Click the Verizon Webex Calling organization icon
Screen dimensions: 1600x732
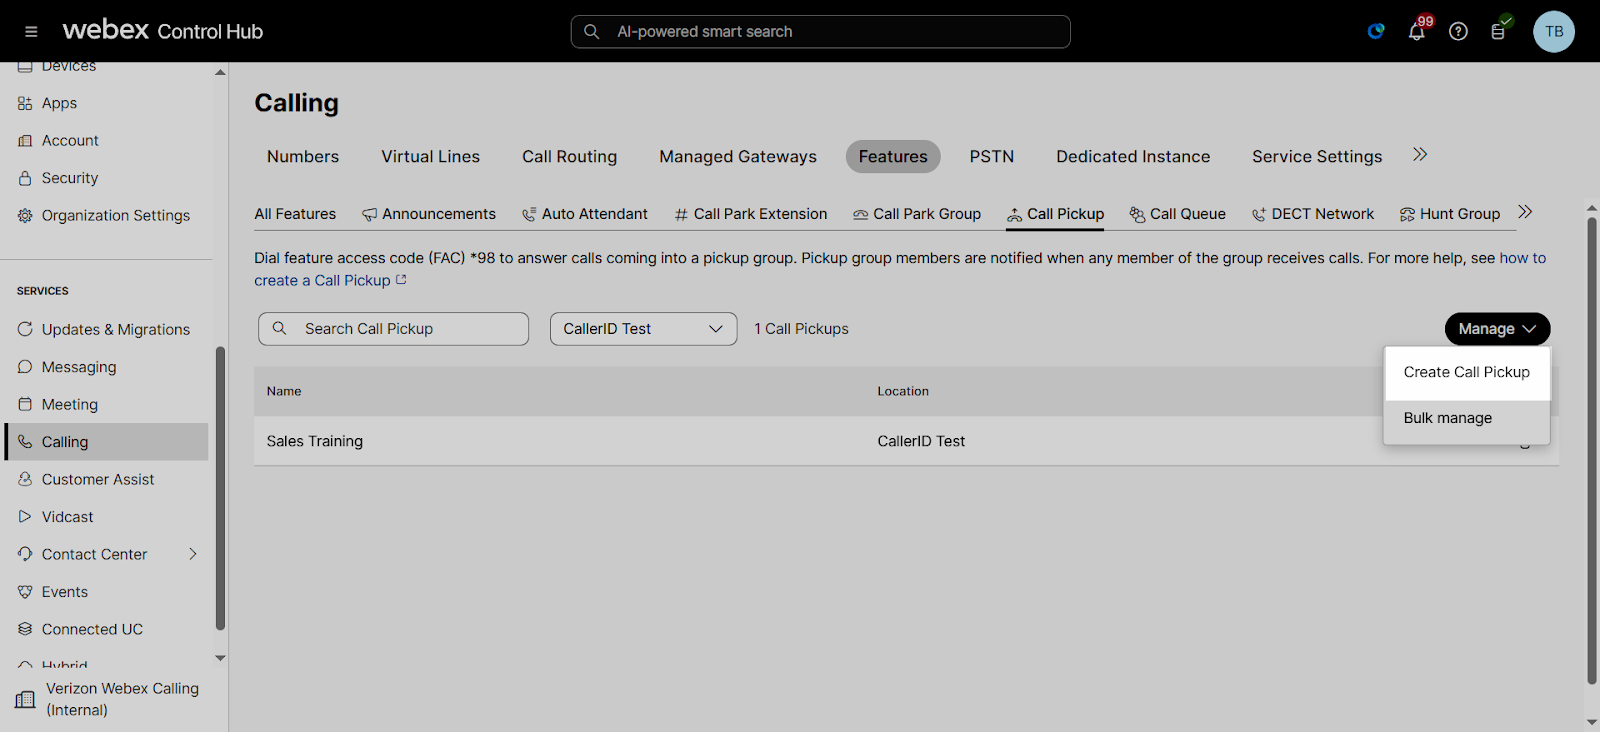25,700
